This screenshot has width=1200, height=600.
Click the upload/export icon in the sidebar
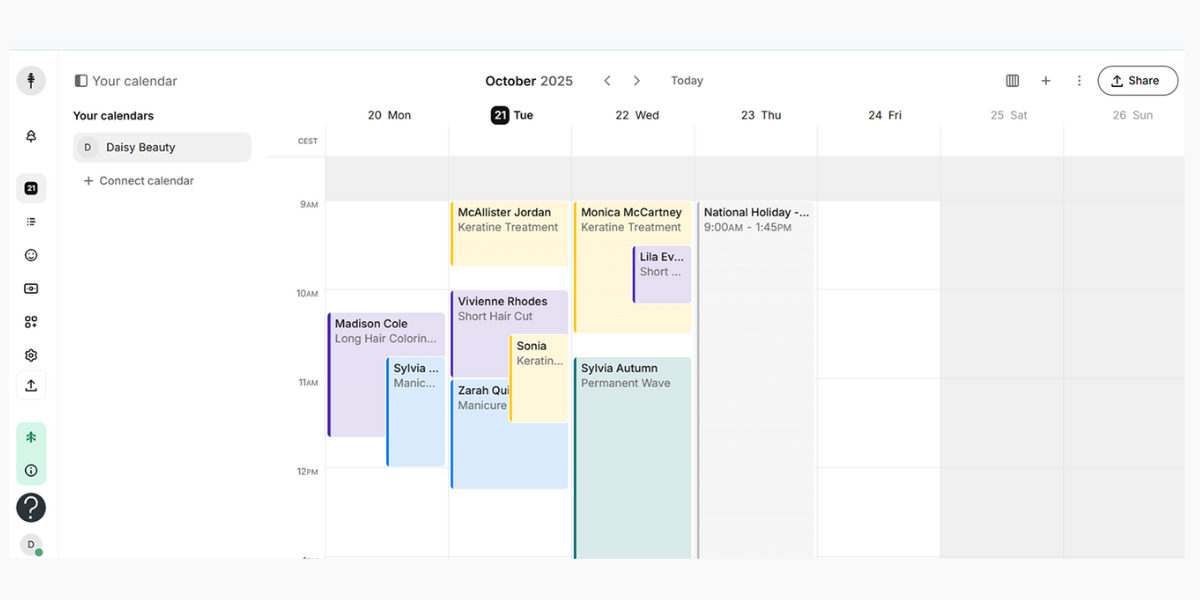pos(31,385)
